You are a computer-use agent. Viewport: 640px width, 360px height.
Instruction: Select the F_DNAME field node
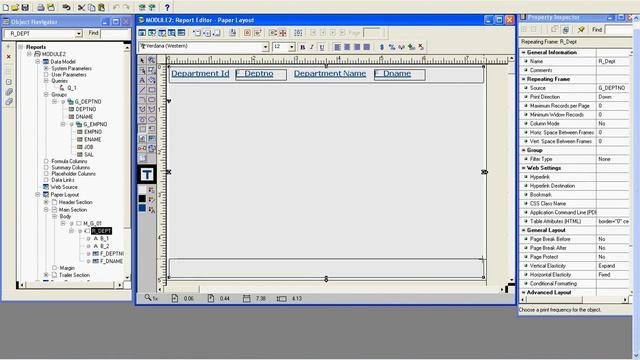click(111, 261)
